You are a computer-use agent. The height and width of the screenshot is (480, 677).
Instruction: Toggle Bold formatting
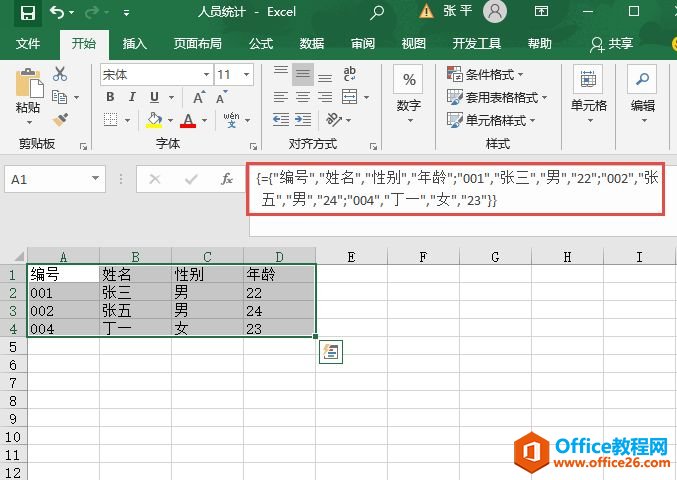click(x=110, y=97)
